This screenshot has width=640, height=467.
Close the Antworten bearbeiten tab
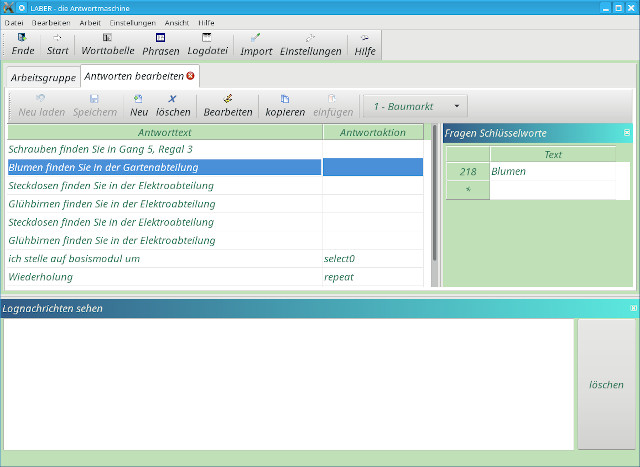[191, 75]
